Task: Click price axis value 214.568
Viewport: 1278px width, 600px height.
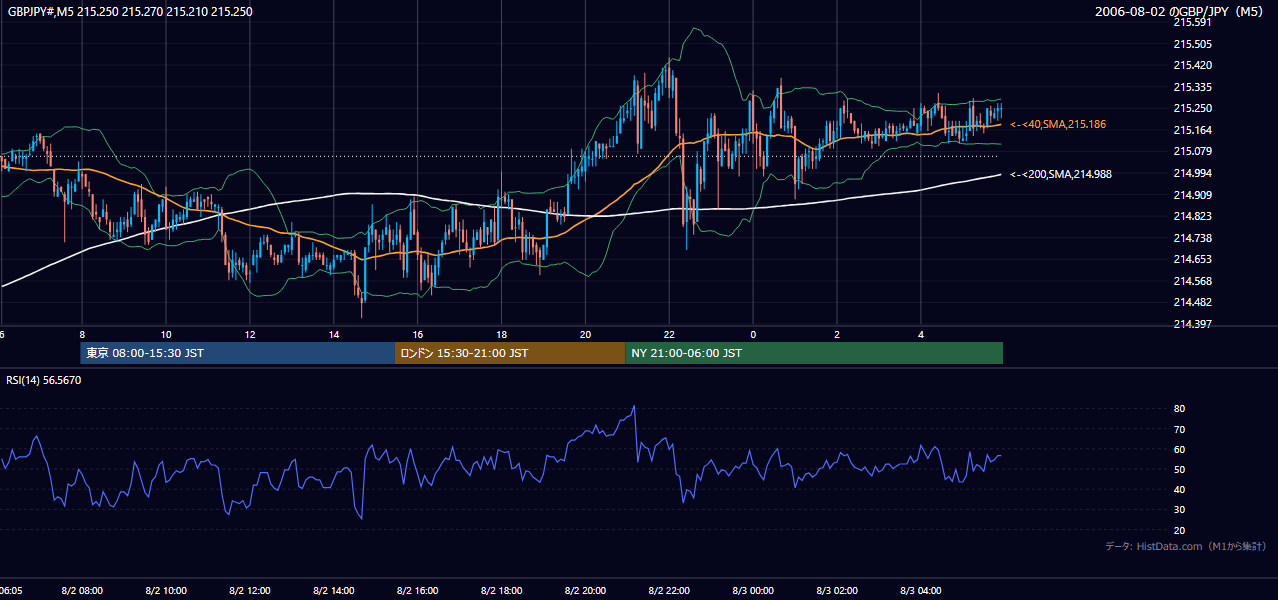Action: pyautogui.click(x=1192, y=281)
